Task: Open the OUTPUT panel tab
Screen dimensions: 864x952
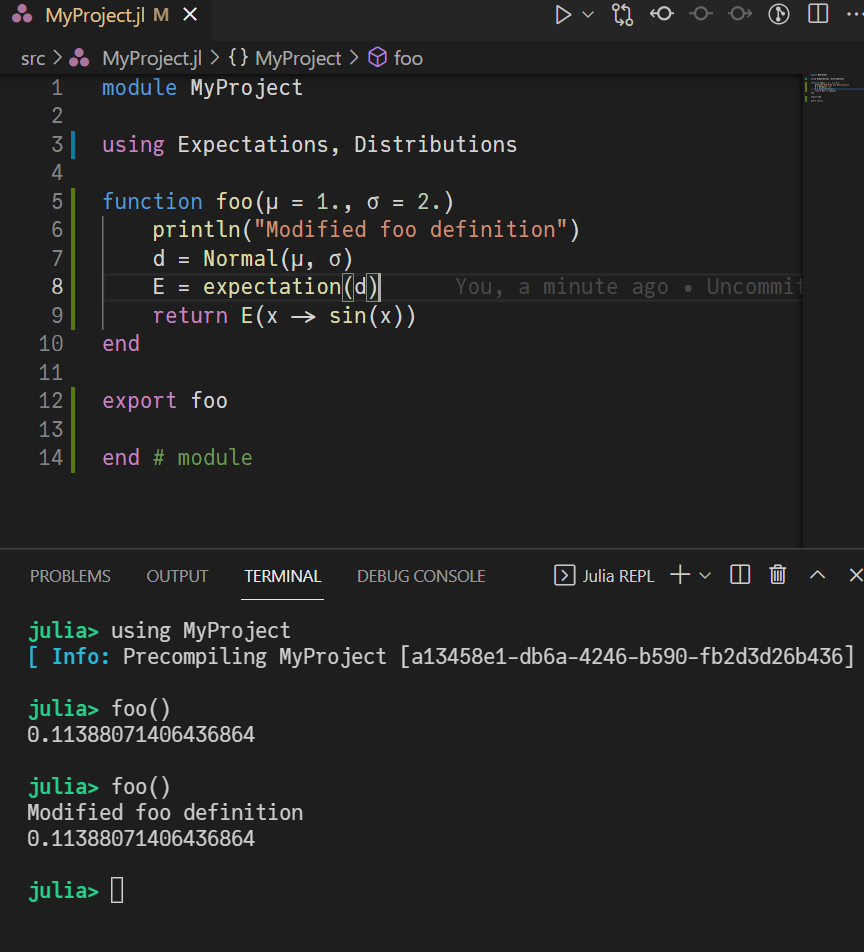Action: point(177,576)
